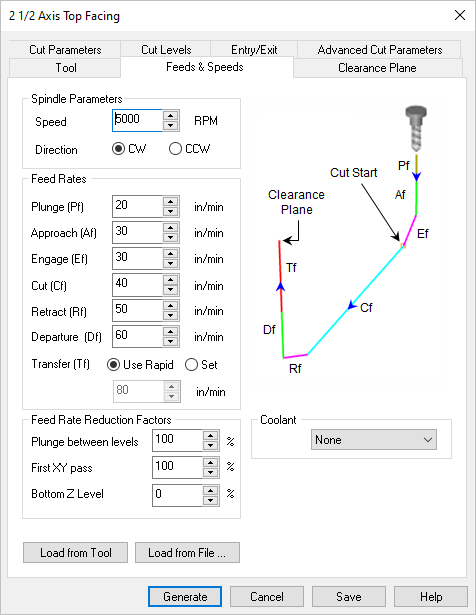Open Help for this dialog

(431, 597)
